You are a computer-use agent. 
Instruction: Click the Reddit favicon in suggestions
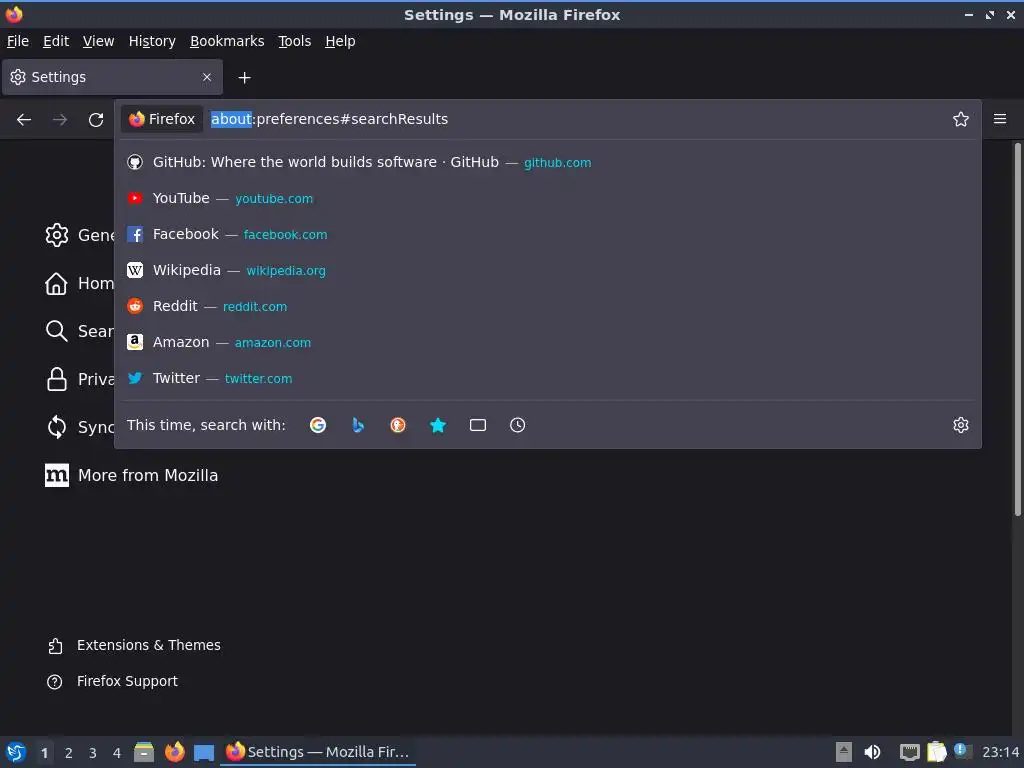(x=135, y=306)
